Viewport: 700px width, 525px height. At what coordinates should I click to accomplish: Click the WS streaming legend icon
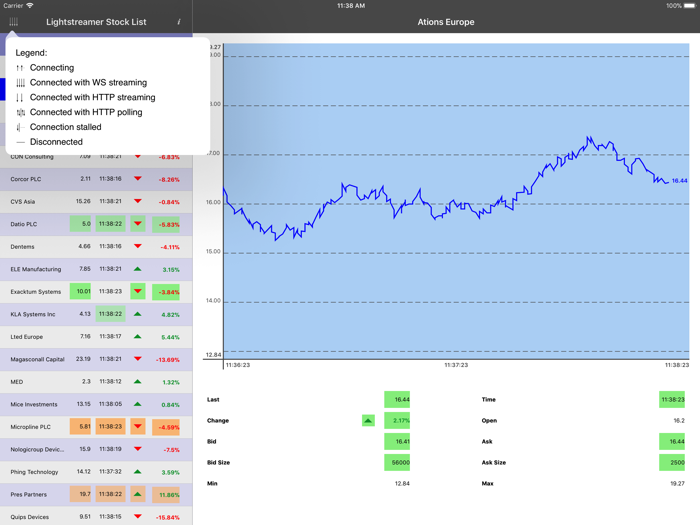pyautogui.click(x=20, y=83)
